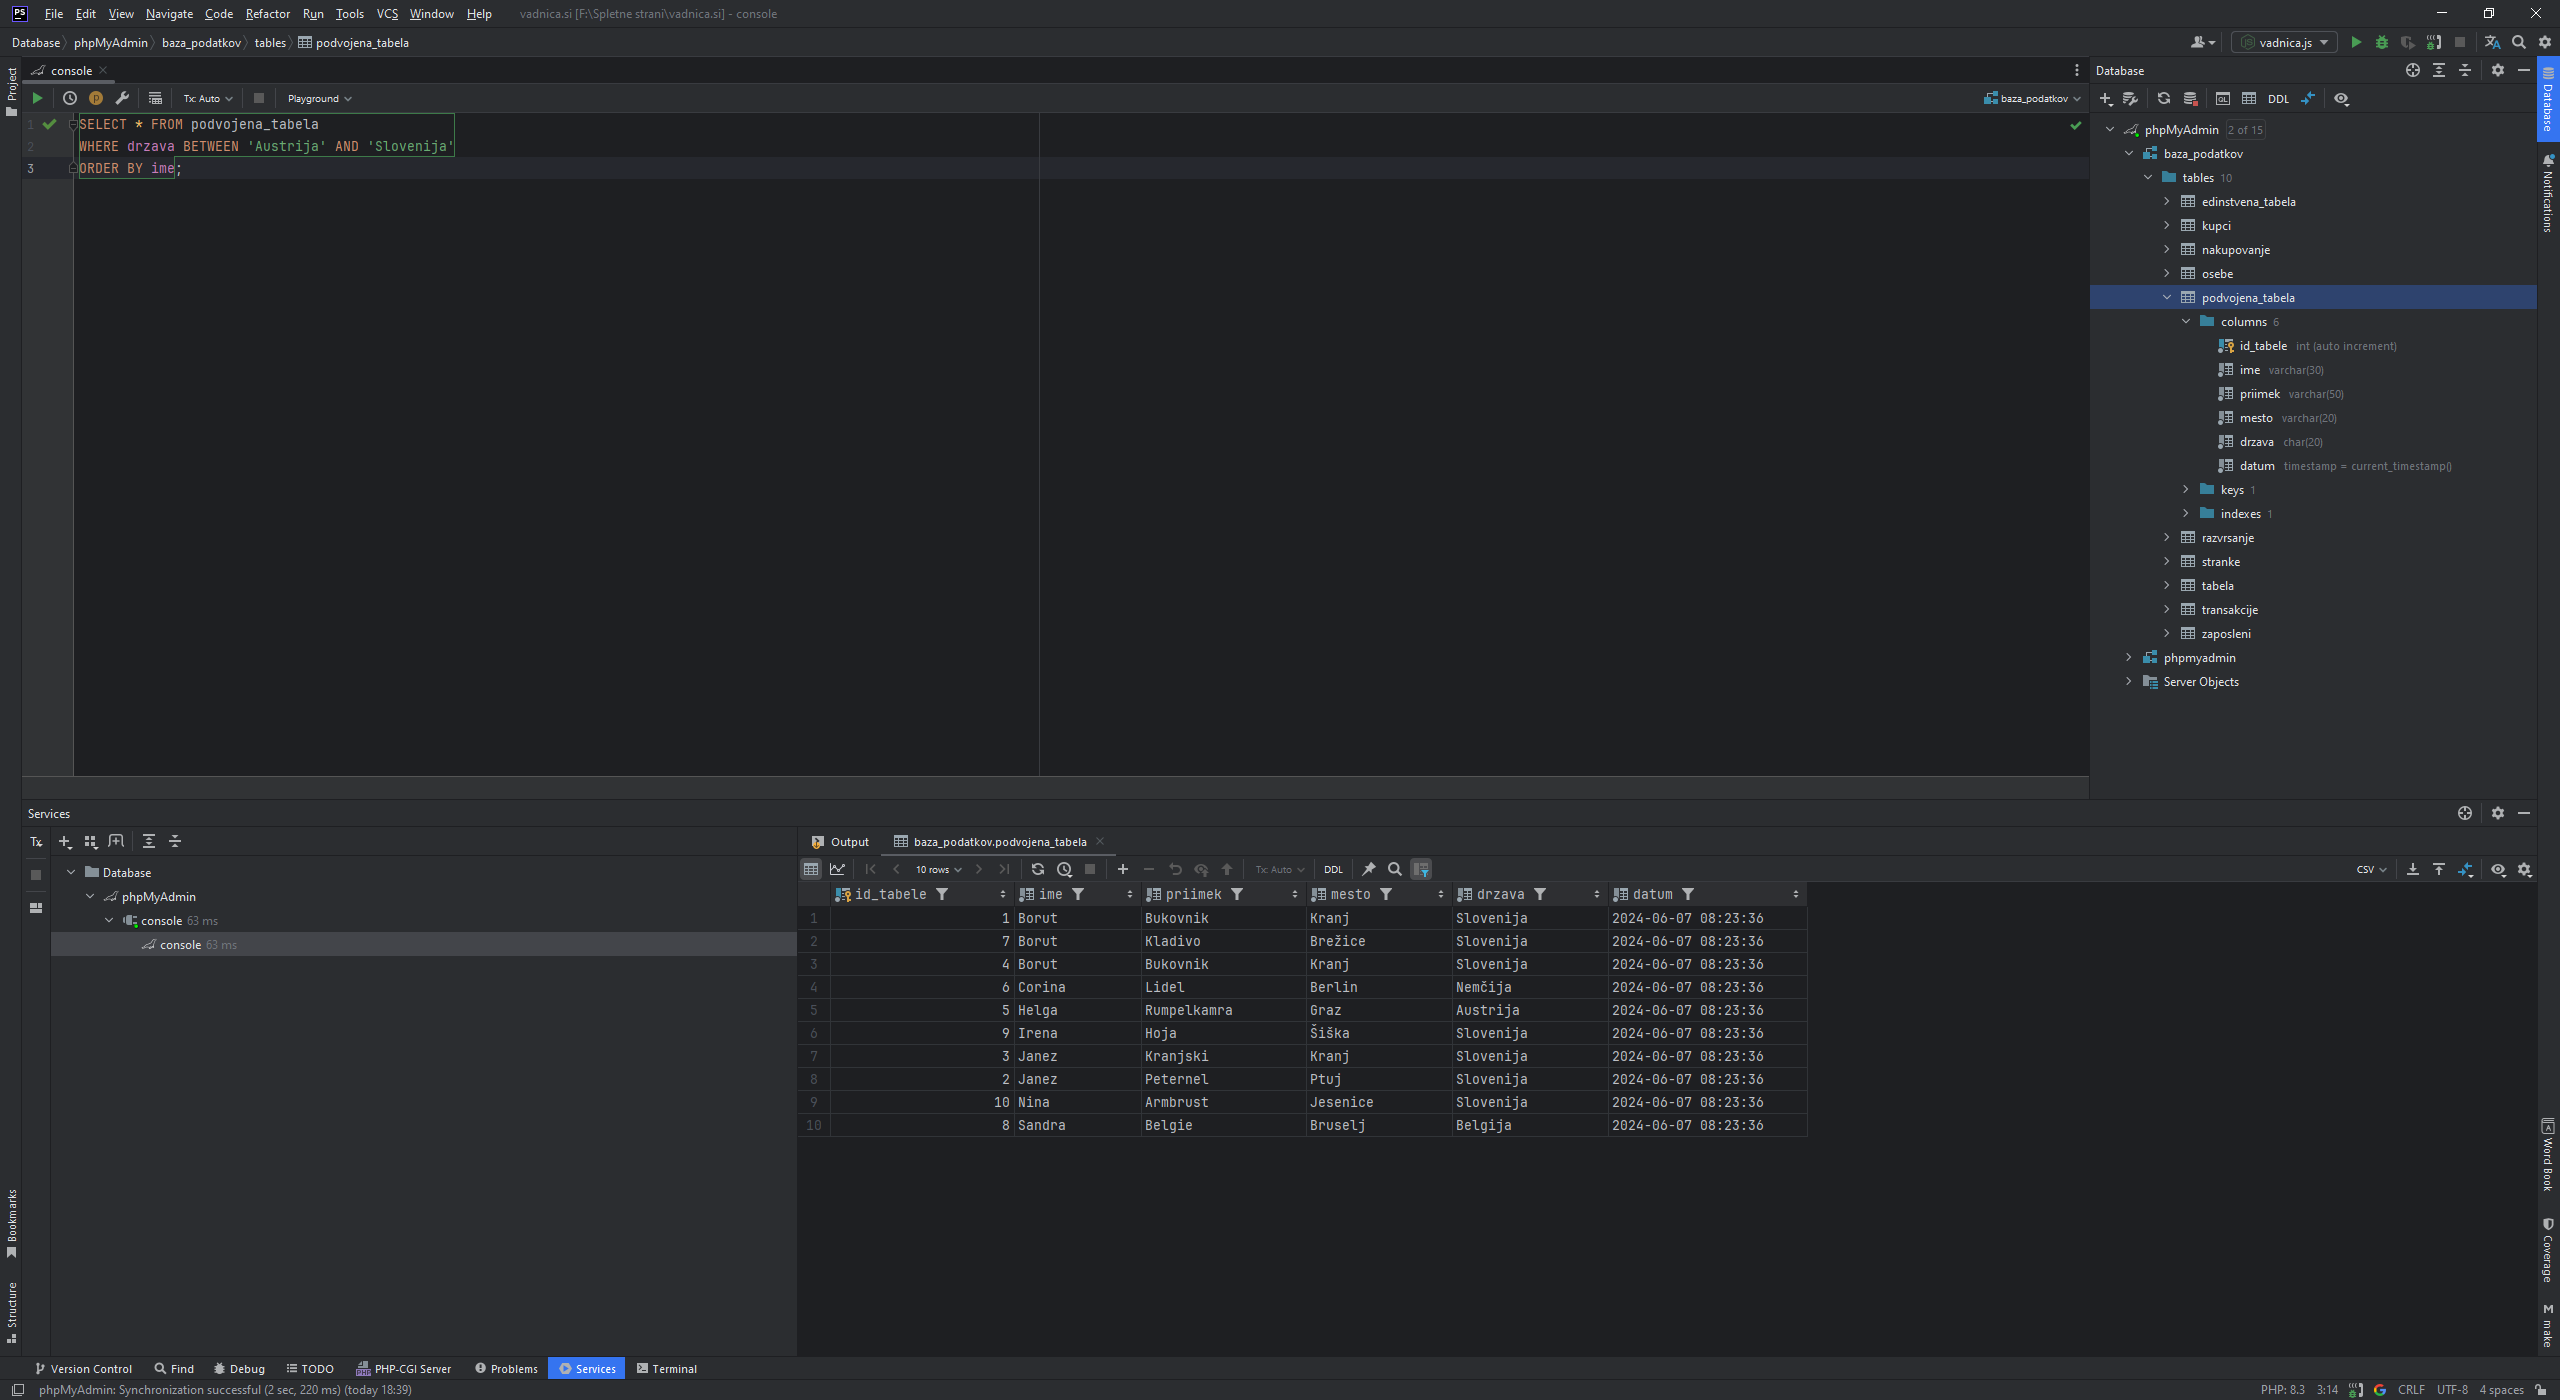
Task: Run the SQL query with Execute button
Action: click(37, 98)
